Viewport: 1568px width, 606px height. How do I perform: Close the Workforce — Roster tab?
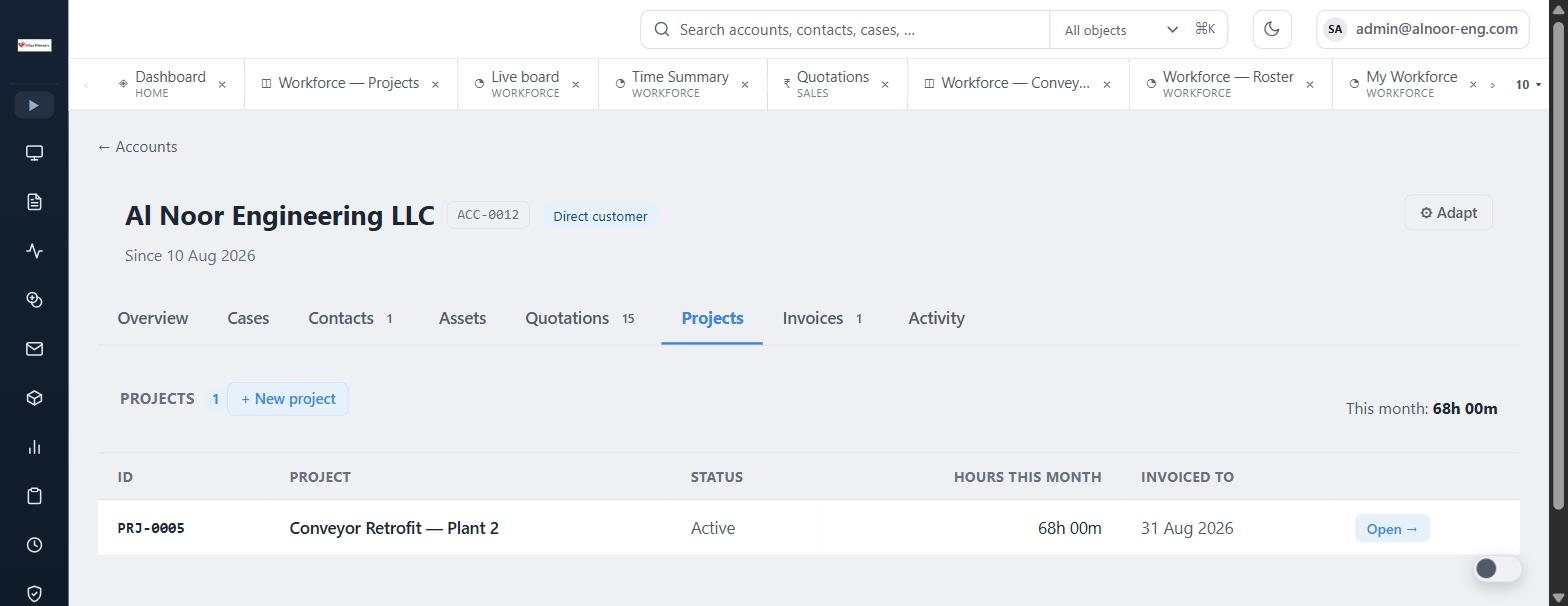tap(1309, 84)
